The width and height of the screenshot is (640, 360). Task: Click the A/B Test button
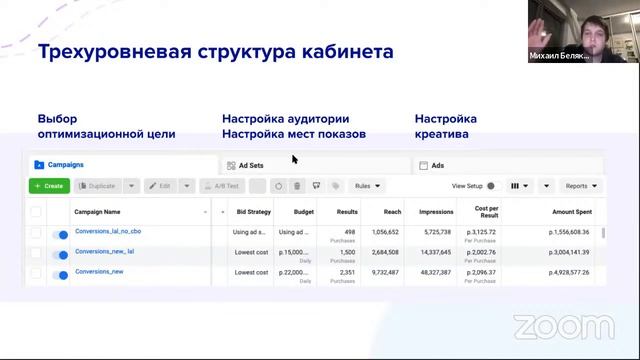pyautogui.click(x=222, y=186)
